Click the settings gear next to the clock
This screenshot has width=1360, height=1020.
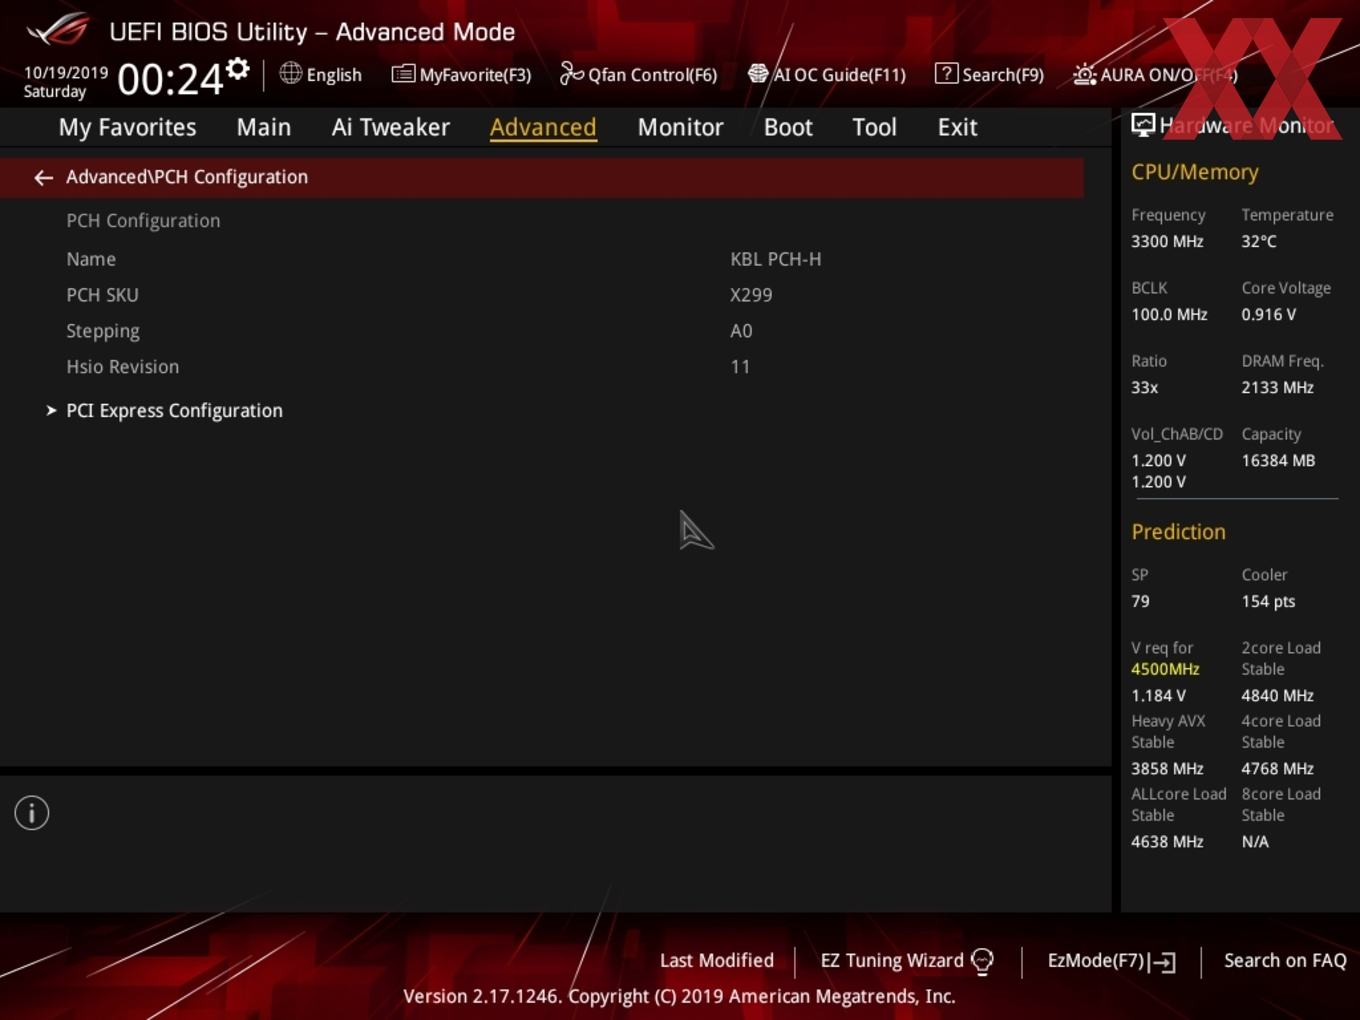point(237,68)
